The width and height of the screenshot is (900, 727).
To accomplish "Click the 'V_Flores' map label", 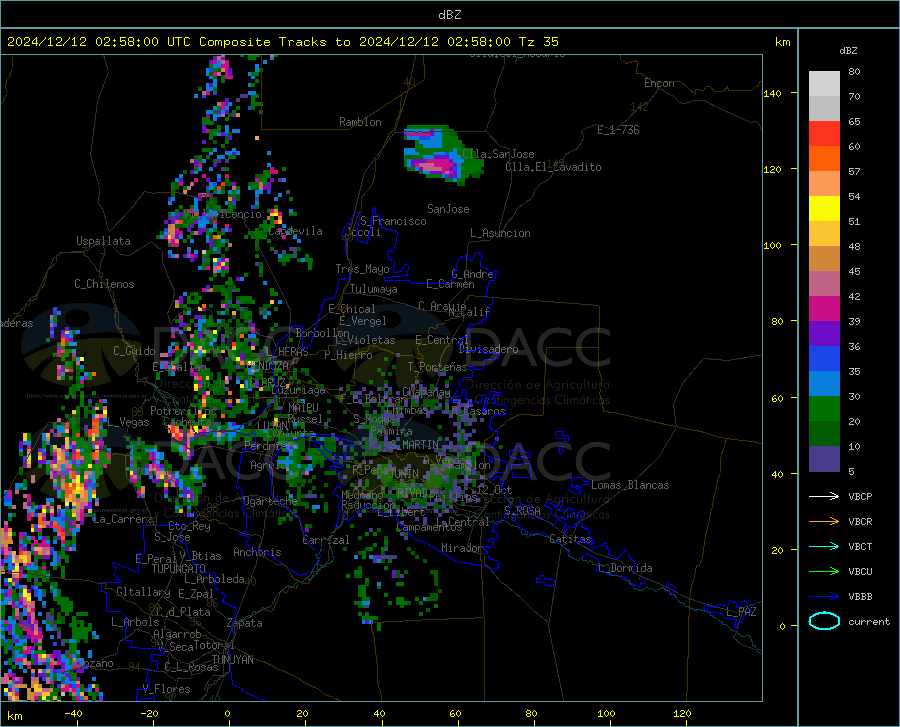I will (x=166, y=689).
